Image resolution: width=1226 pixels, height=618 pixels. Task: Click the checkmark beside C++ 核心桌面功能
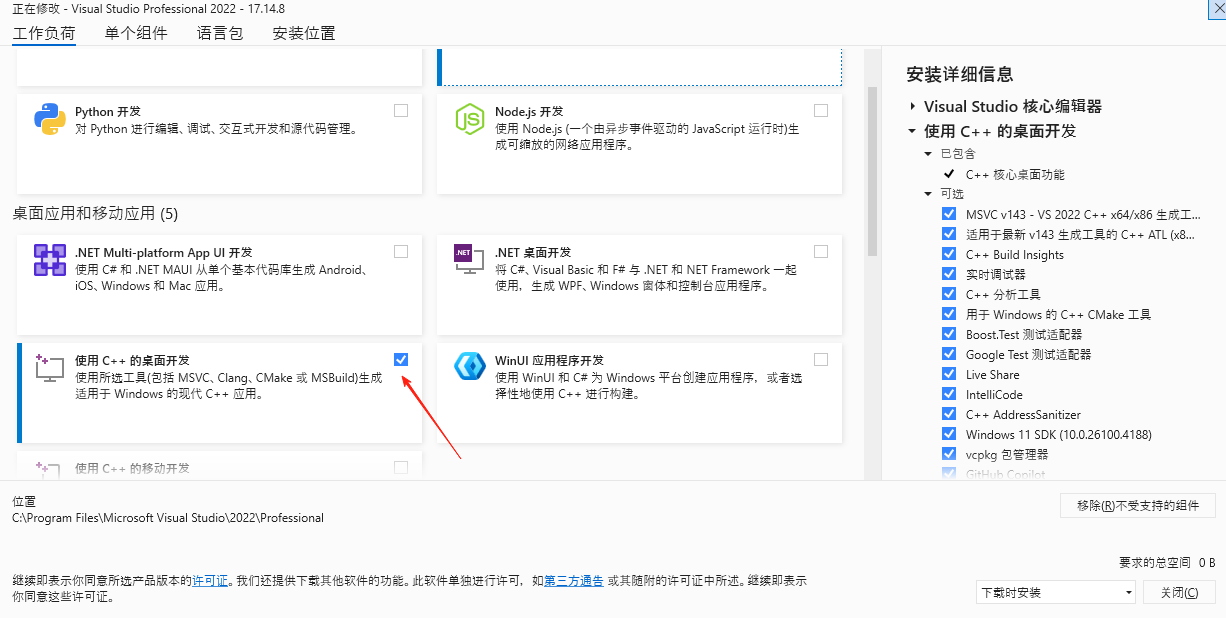949,174
